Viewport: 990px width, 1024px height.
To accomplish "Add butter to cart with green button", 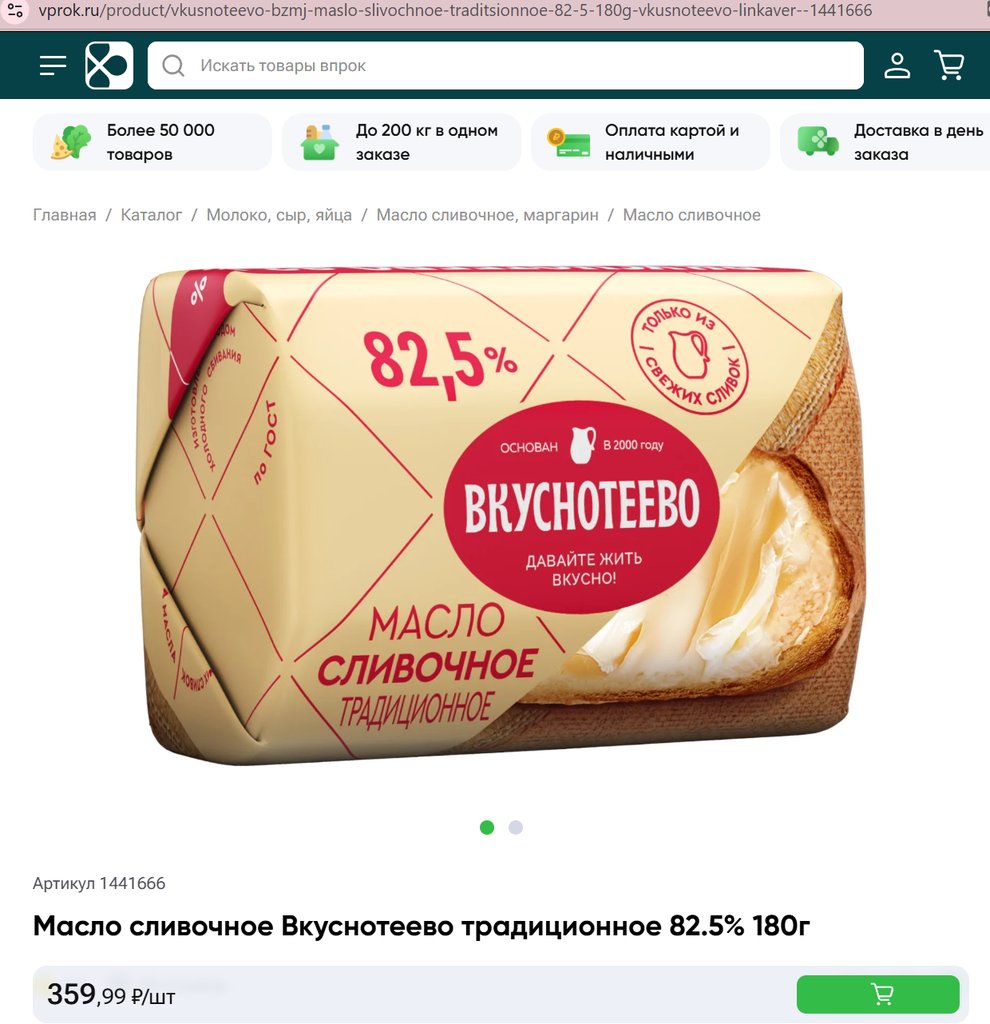I will point(878,994).
